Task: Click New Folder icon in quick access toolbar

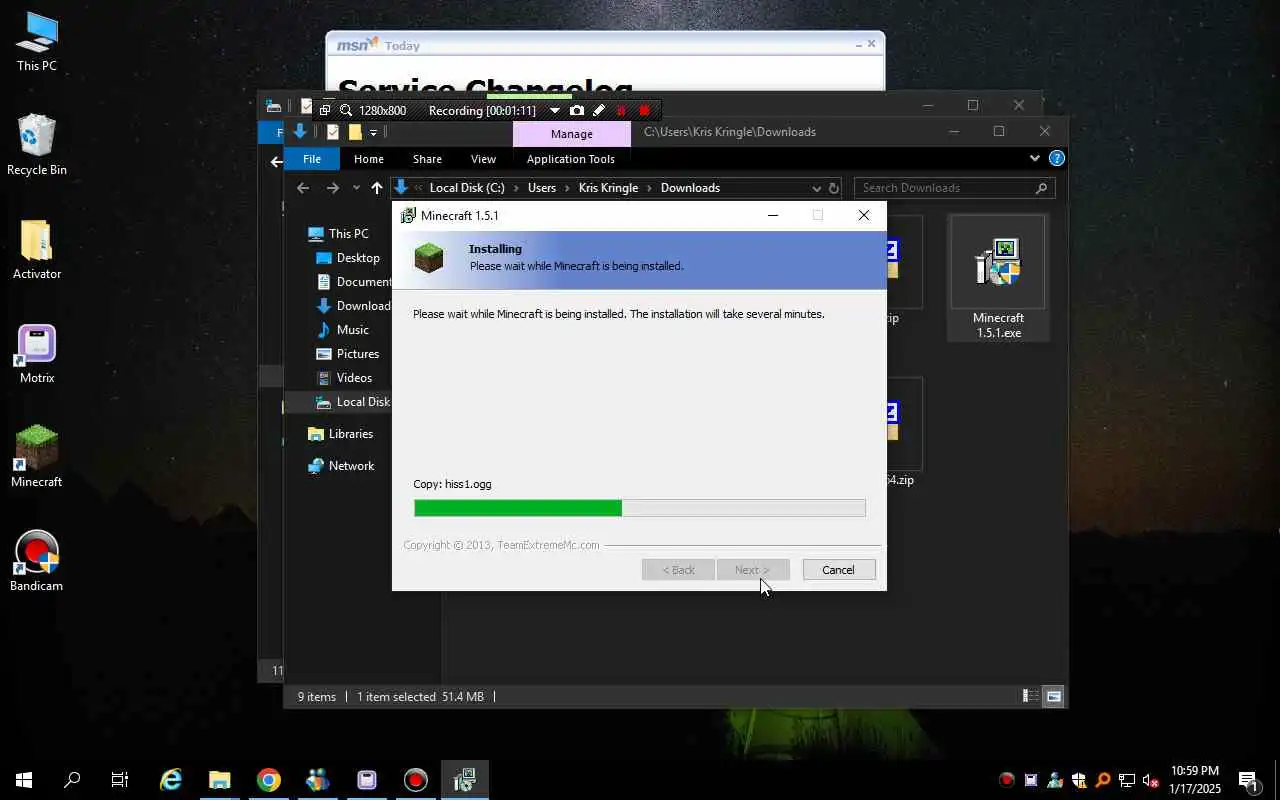Action: pyautogui.click(x=354, y=132)
